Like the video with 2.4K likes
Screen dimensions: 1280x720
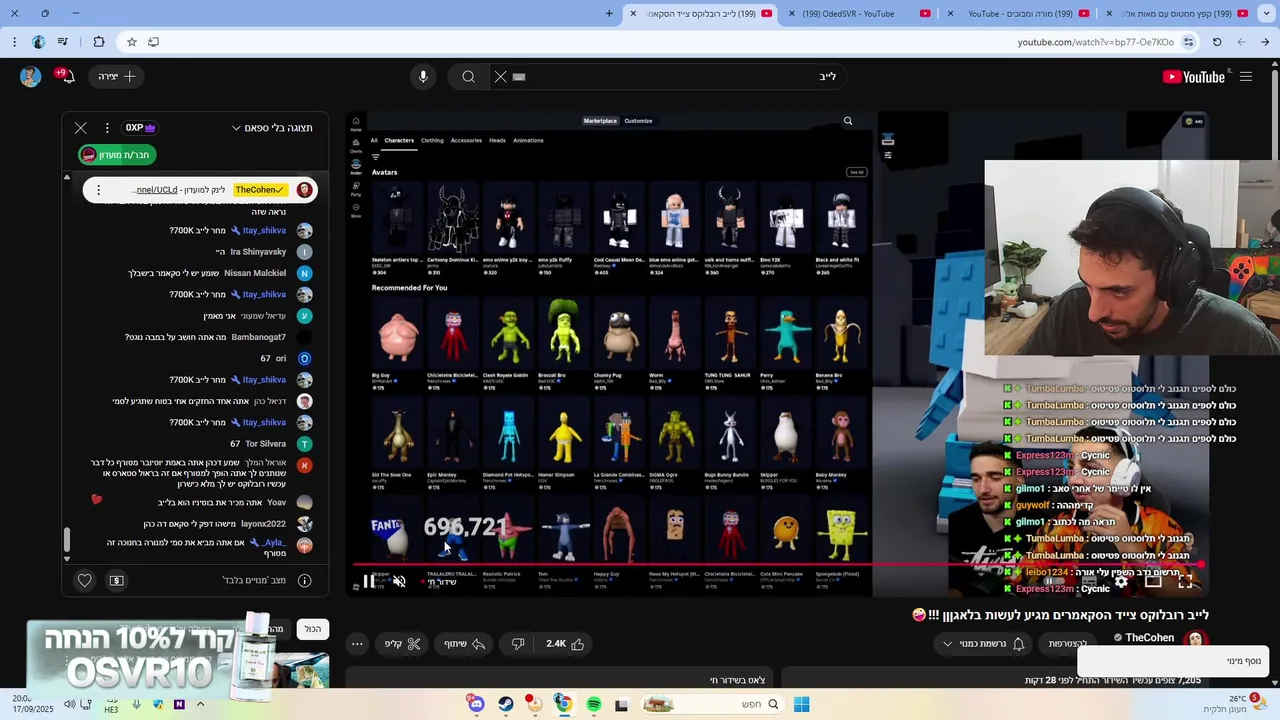(565, 644)
